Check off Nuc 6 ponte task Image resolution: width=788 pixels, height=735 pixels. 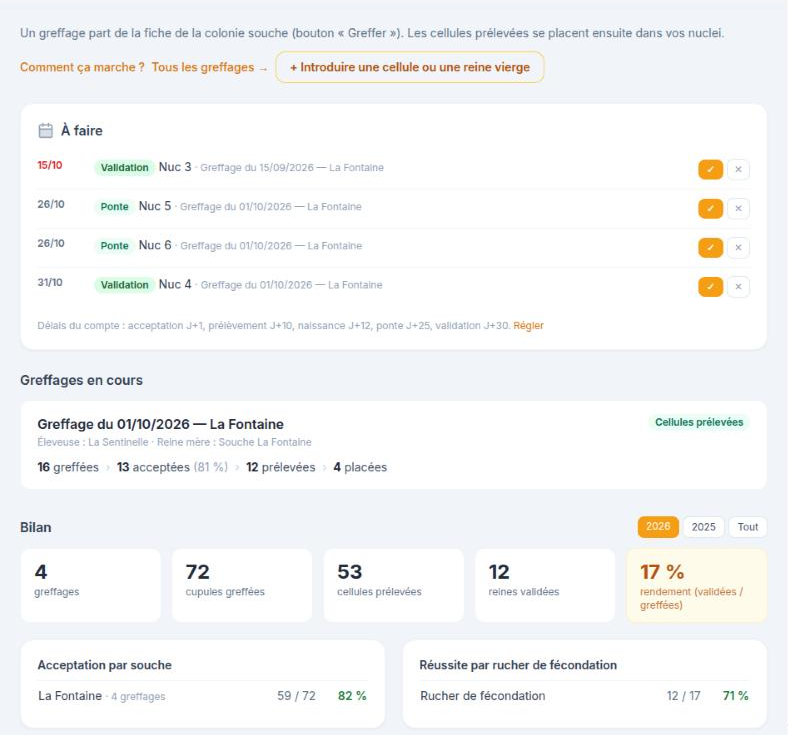[710, 248]
